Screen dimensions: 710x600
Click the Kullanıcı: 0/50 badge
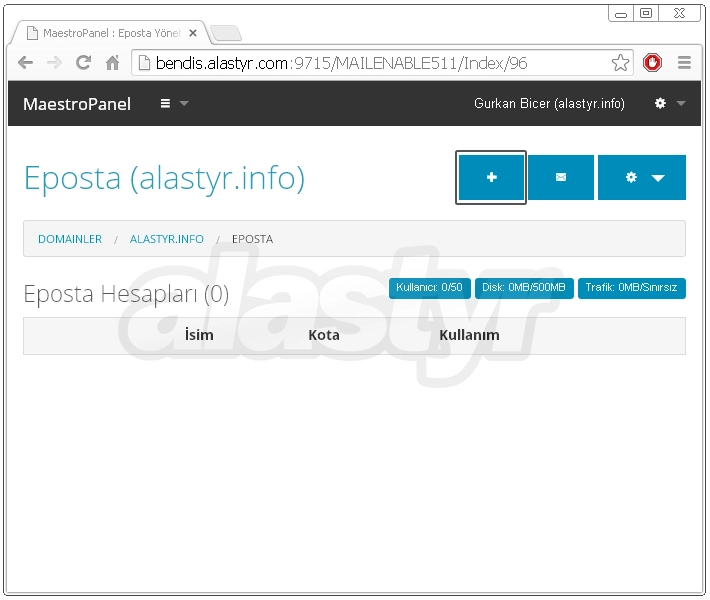tap(429, 288)
